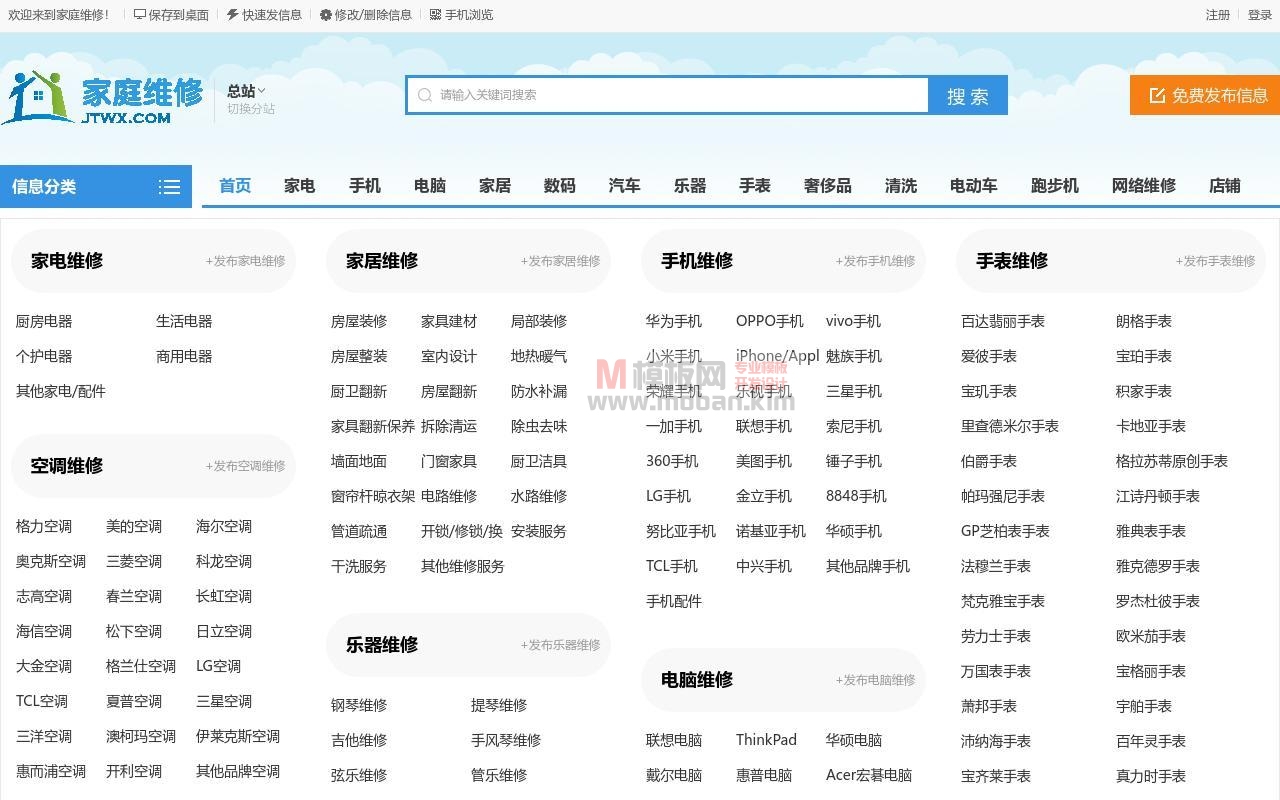The image size is (1280, 800).
Task: Open the 劳力士手表 link
Action: pyautogui.click(x=996, y=636)
